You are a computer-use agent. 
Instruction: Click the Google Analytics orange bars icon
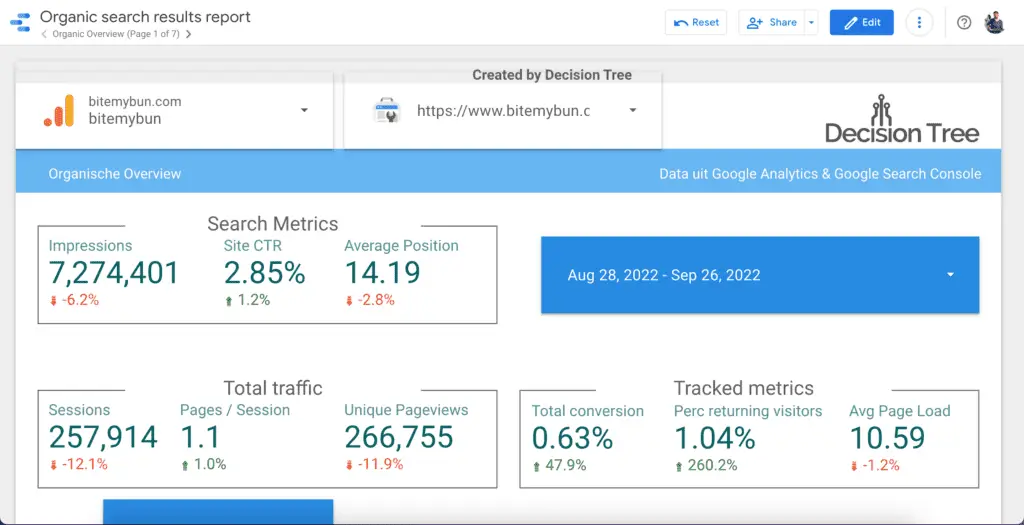[59, 110]
